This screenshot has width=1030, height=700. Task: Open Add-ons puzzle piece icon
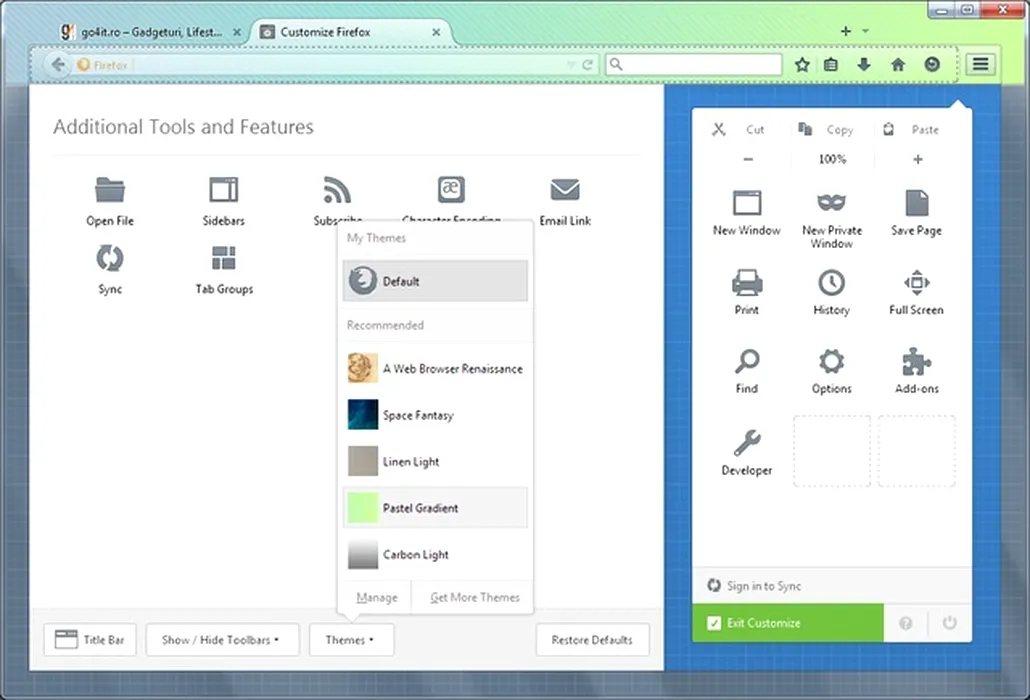916,362
